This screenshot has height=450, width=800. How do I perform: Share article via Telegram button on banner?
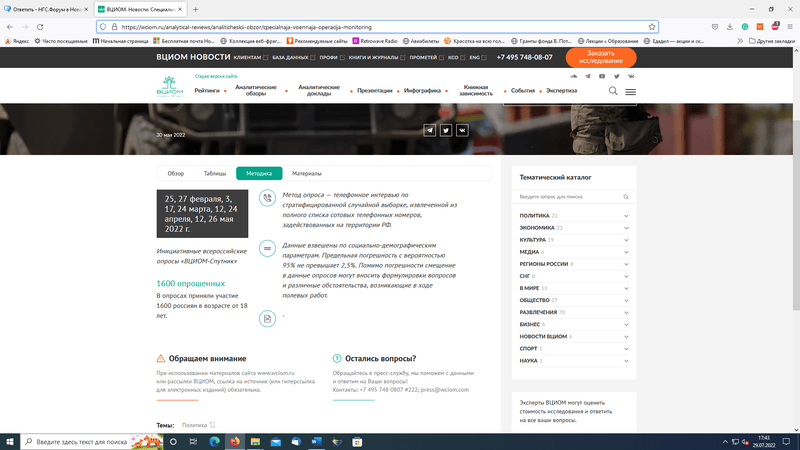pos(430,131)
